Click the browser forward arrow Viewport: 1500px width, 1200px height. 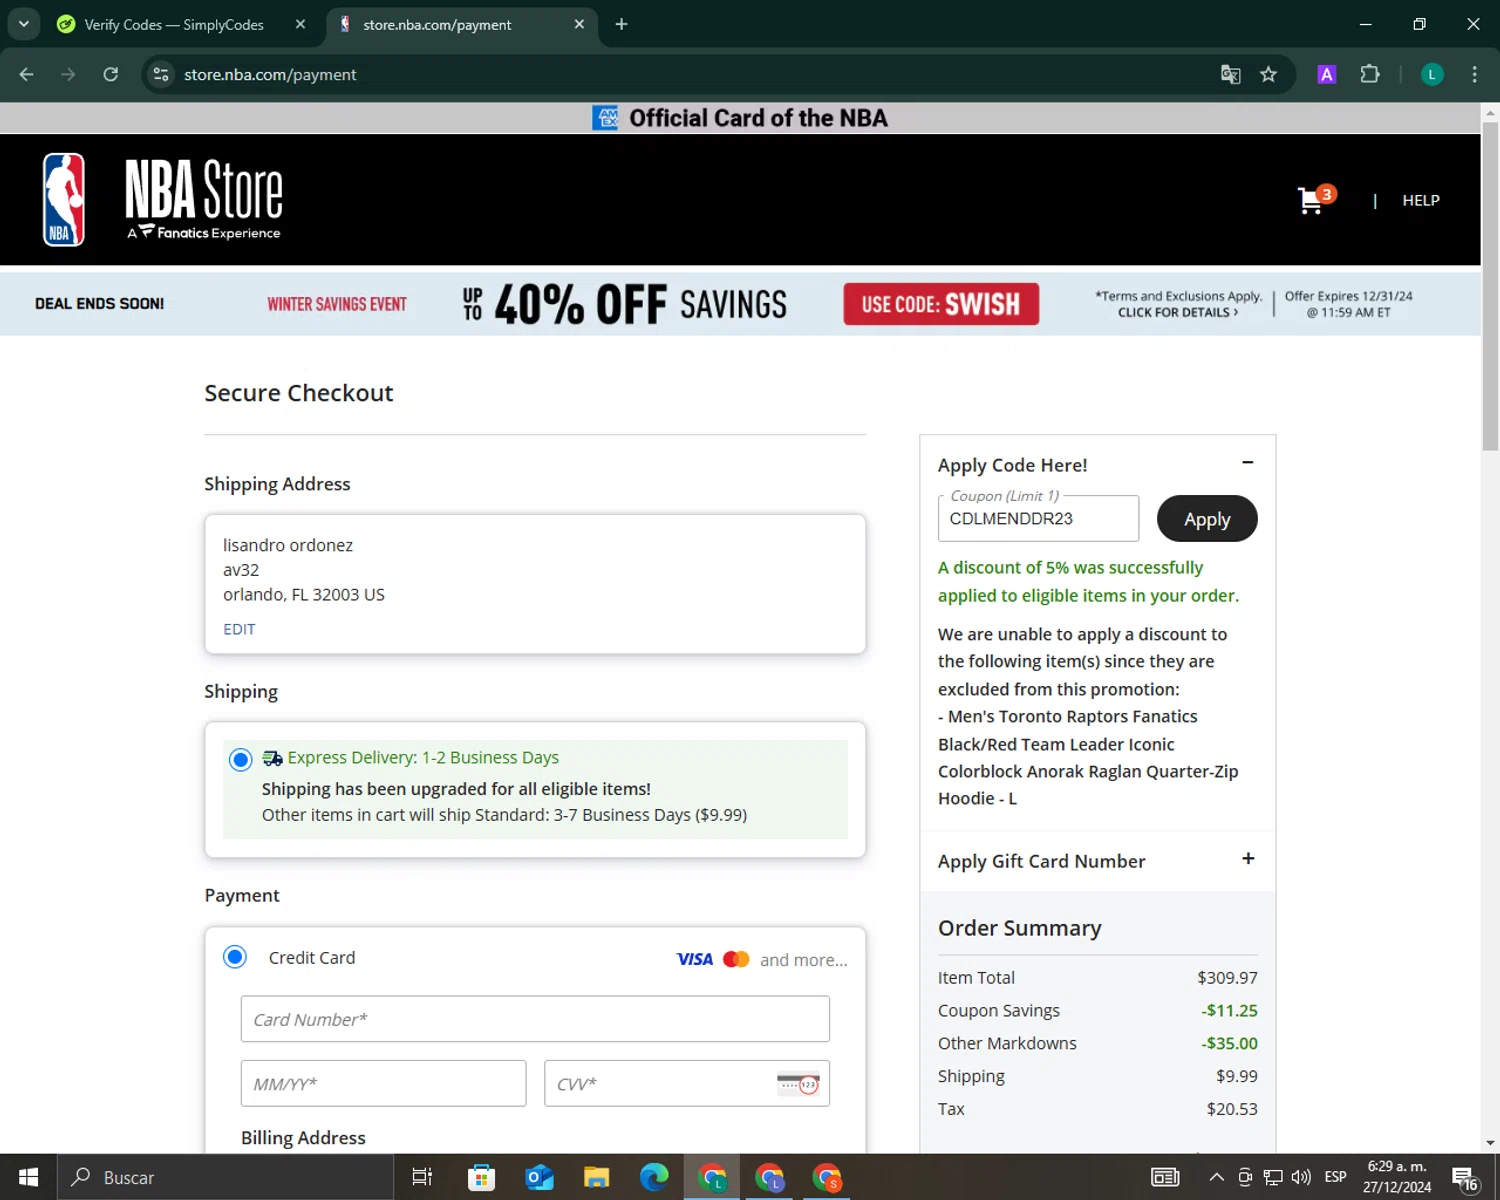click(x=68, y=74)
